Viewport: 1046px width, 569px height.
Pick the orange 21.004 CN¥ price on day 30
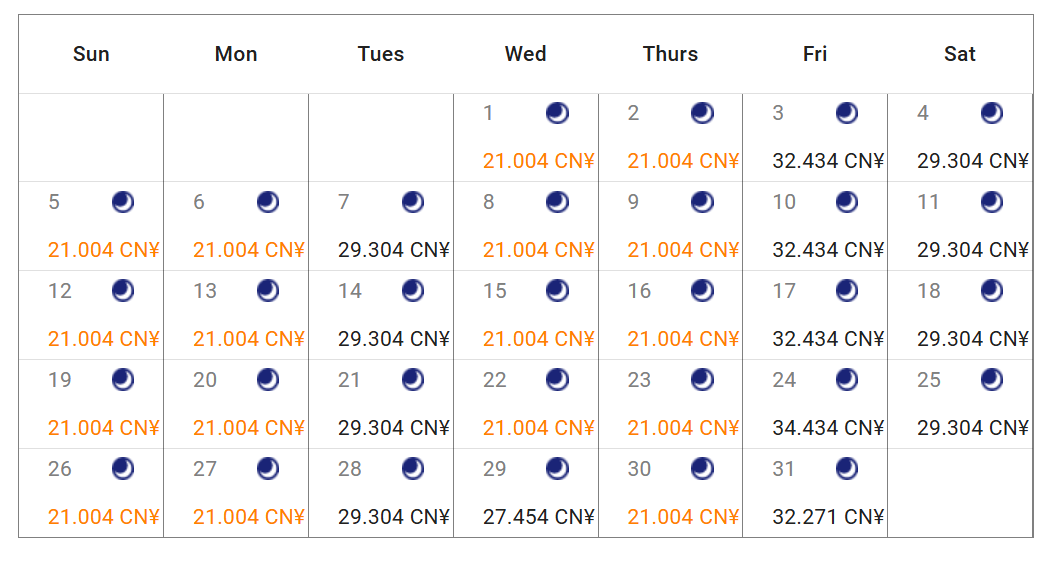(x=683, y=517)
